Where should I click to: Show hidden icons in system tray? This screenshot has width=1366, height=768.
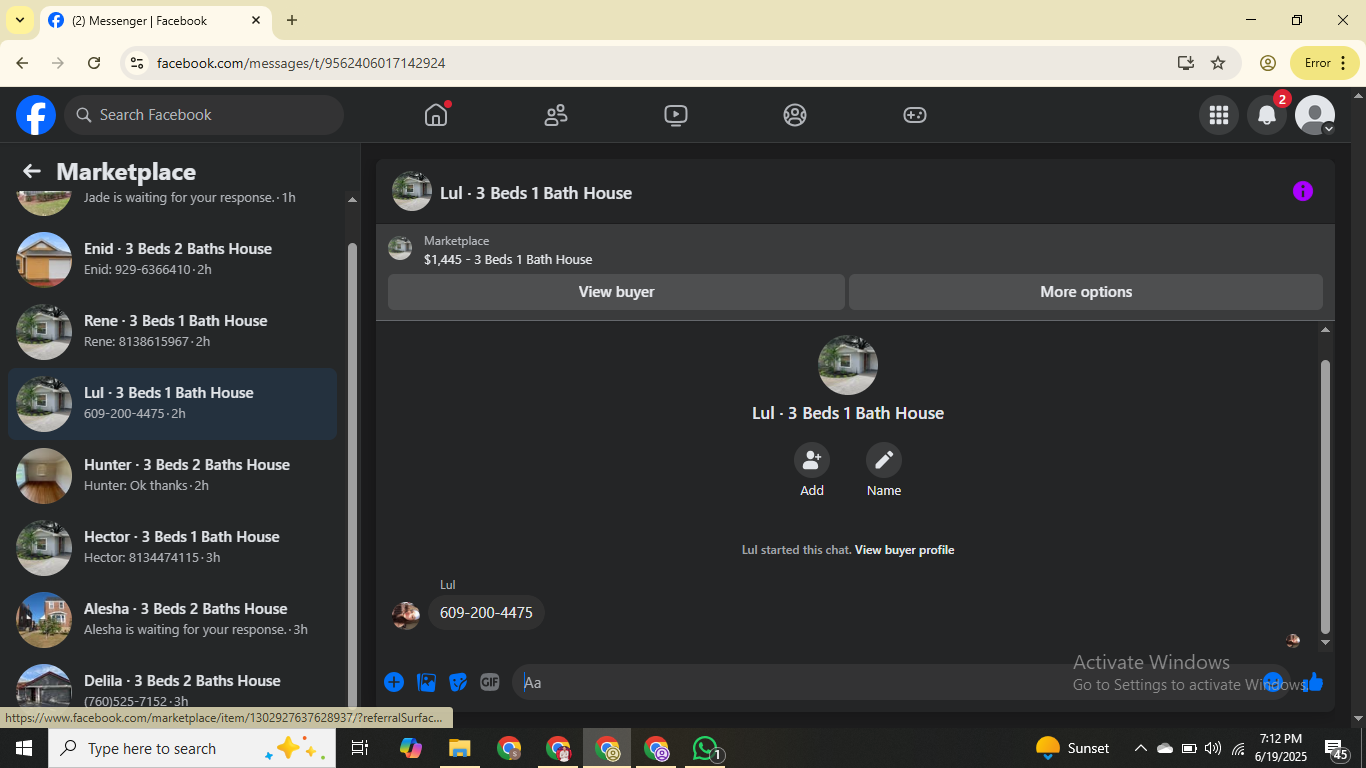click(x=1140, y=748)
